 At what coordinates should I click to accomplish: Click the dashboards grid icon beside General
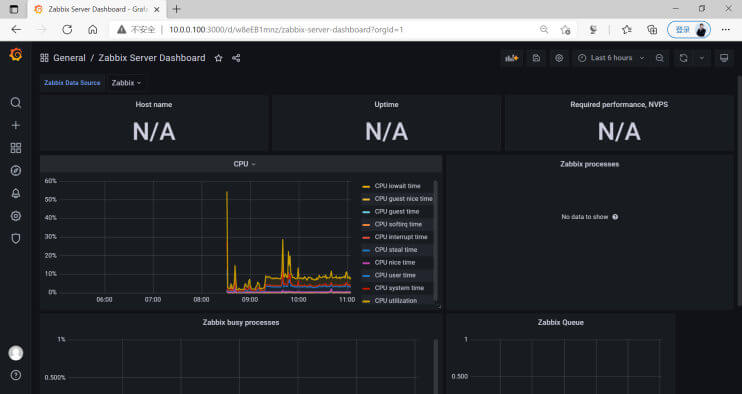pyautogui.click(x=44, y=58)
